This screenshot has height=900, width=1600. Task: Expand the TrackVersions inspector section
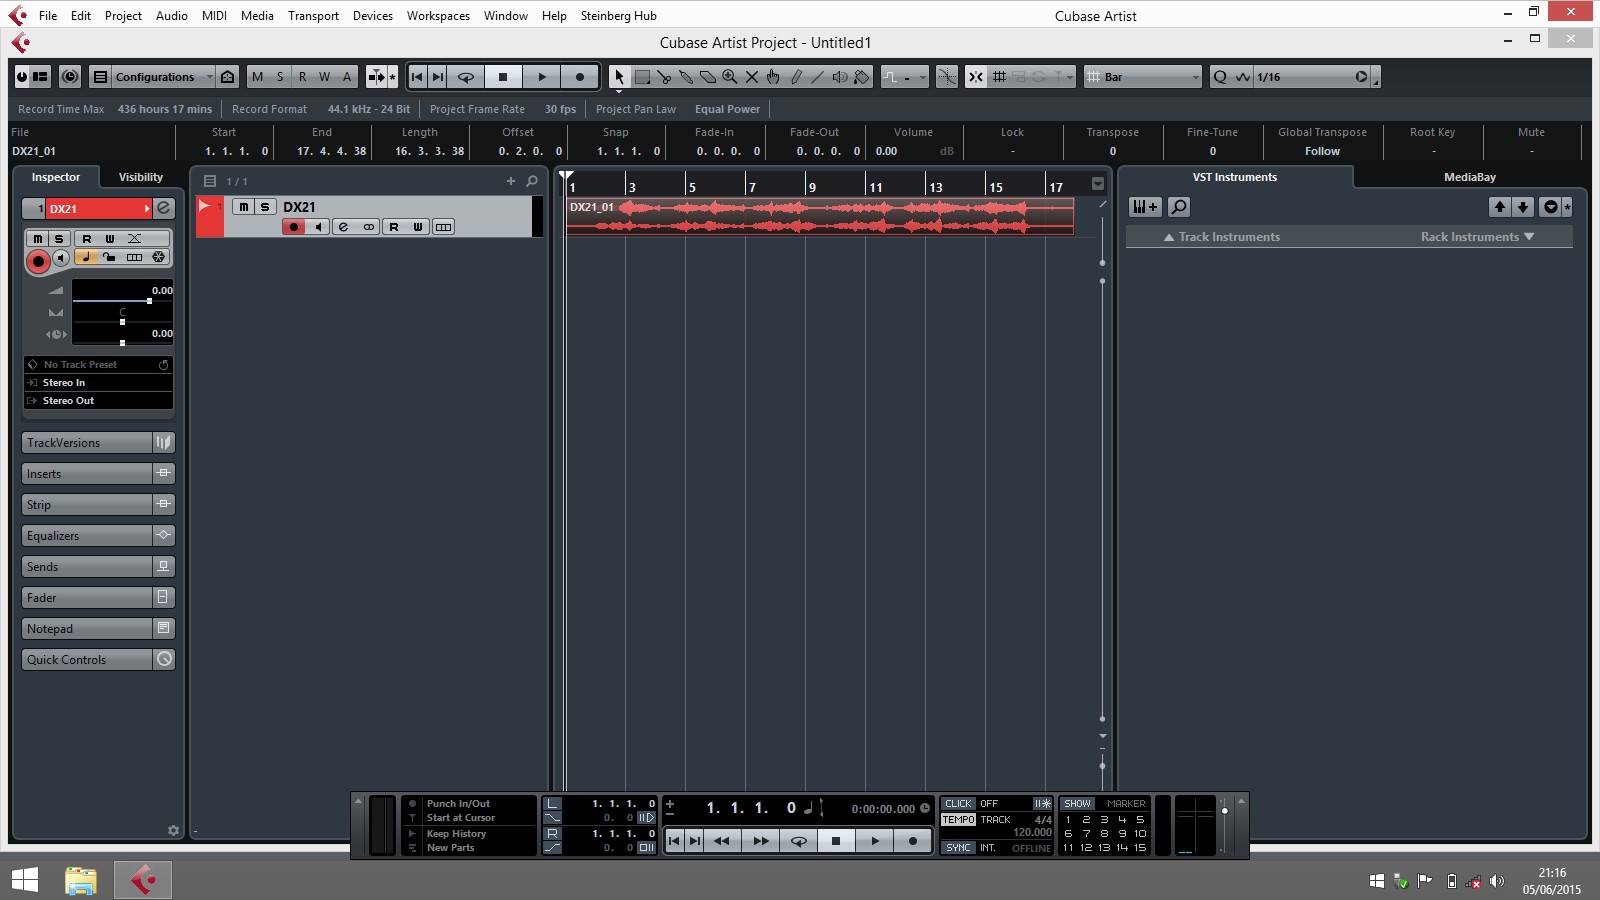pyautogui.click(x=98, y=443)
